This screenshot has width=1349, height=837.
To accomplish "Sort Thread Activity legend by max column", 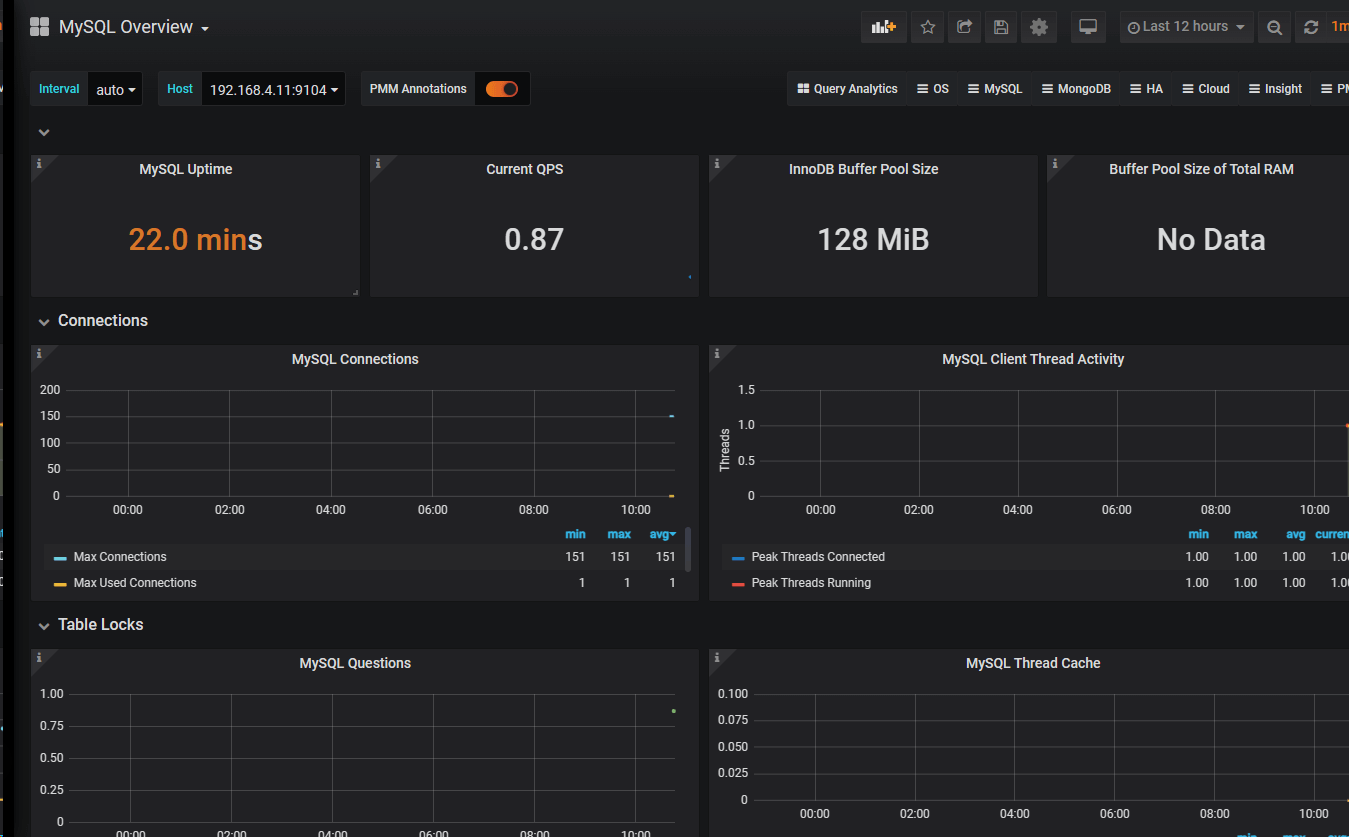I will tap(1246, 534).
